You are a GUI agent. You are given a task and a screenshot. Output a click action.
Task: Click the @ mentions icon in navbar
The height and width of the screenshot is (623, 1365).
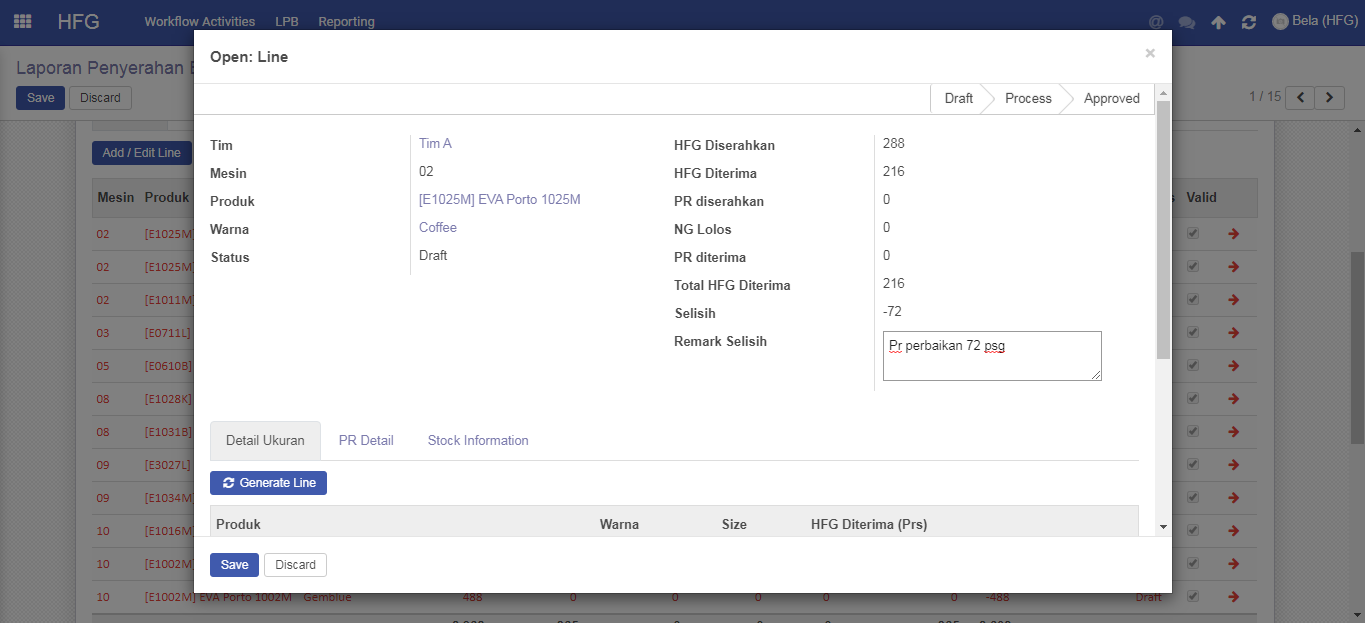coord(1156,22)
